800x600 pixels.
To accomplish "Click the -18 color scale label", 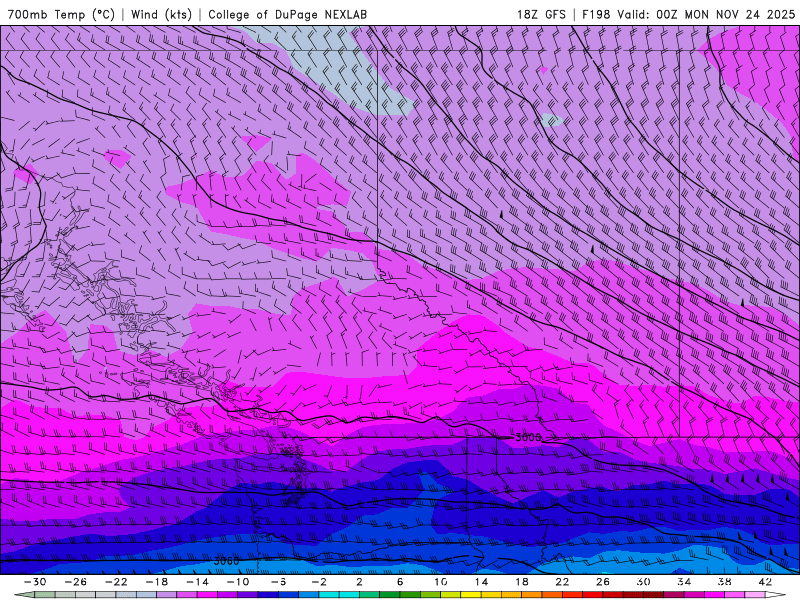I will click(157, 582).
